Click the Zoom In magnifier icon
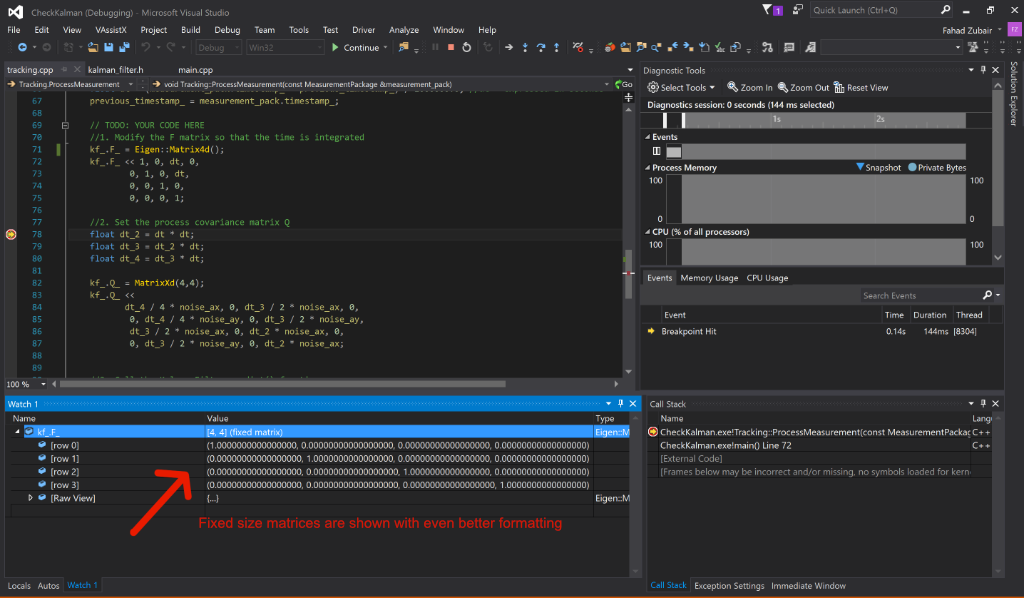 [733, 88]
